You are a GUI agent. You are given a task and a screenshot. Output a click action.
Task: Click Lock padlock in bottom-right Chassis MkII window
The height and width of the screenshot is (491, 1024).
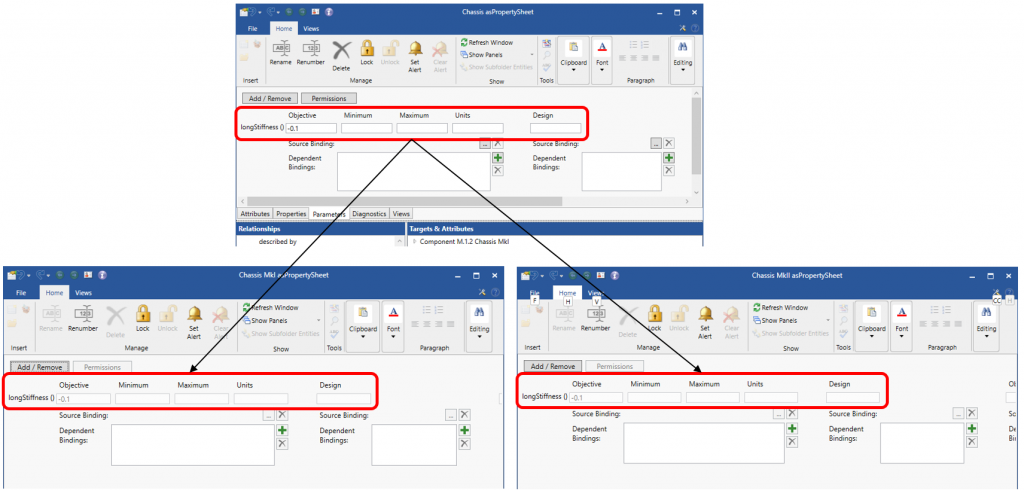click(x=655, y=316)
